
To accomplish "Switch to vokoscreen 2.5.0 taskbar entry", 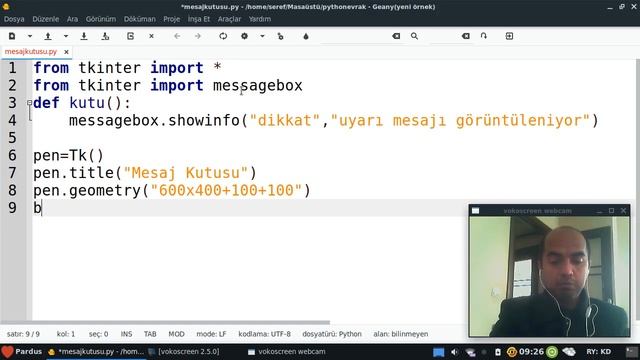I will (184, 352).
